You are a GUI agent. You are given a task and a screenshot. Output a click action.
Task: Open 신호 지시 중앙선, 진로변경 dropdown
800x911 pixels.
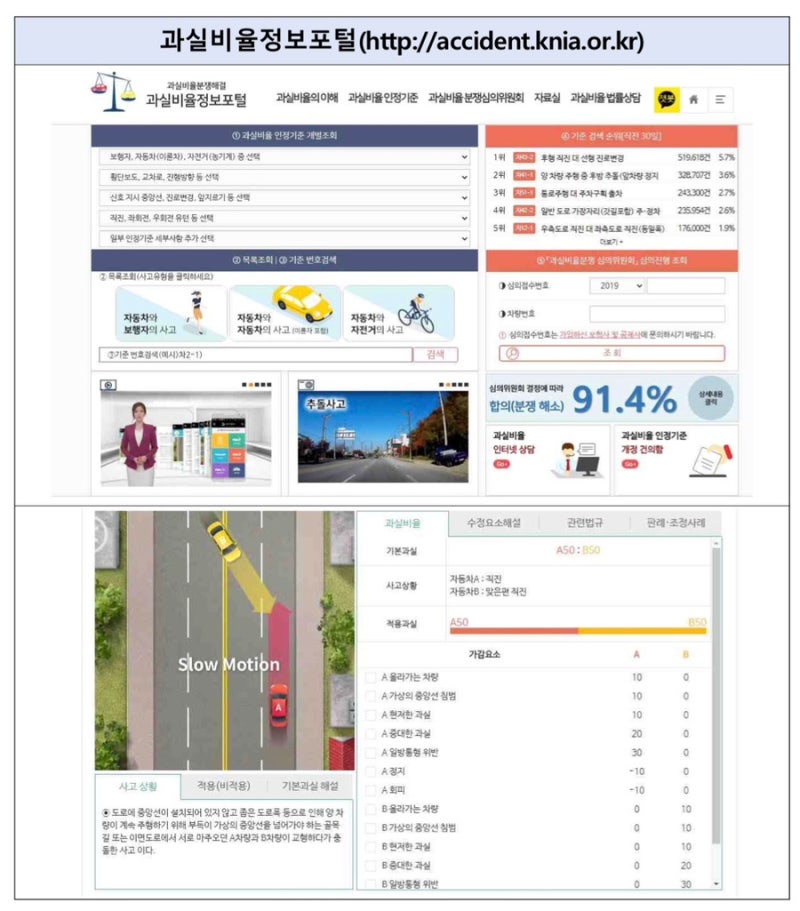[284, 198]
